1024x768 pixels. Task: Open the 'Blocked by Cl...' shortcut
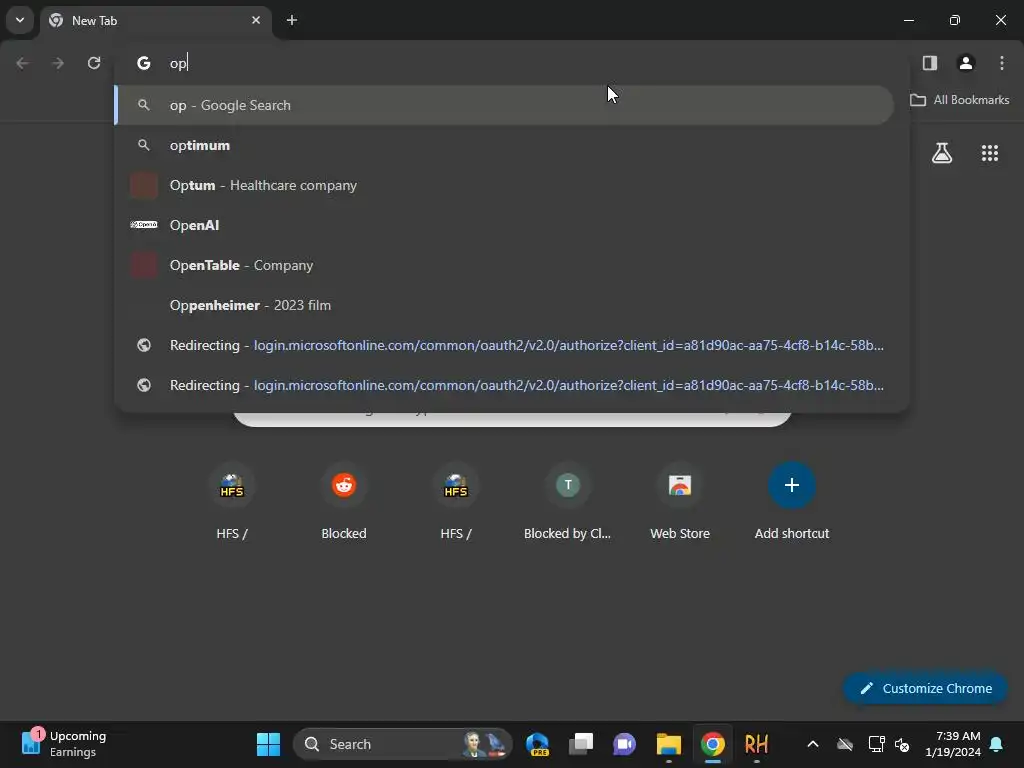(568, 502)
